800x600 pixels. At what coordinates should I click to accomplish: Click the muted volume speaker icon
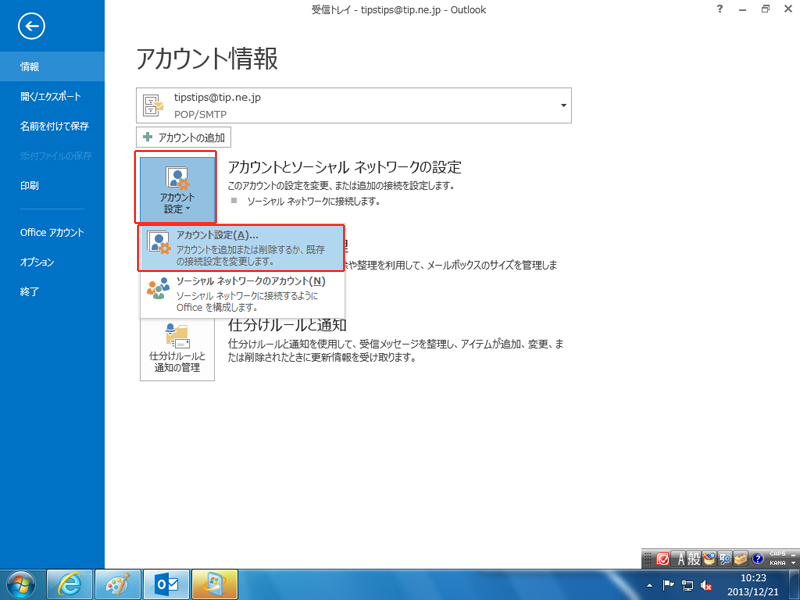click(707, 585)
